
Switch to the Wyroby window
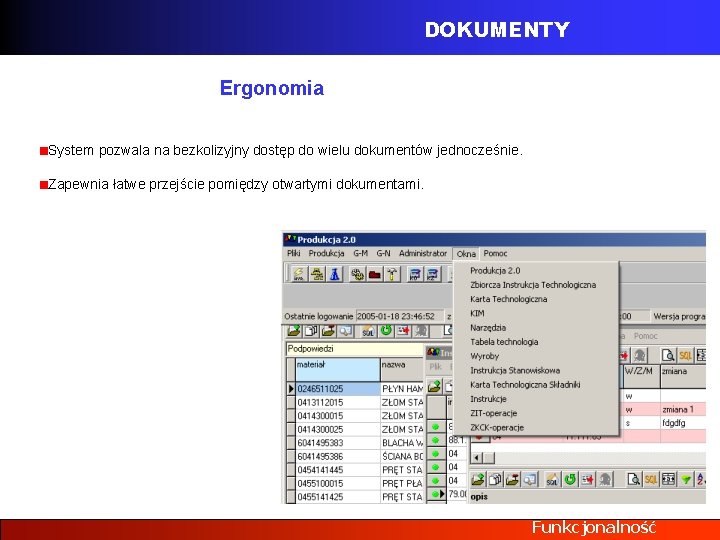coord(484,356)
